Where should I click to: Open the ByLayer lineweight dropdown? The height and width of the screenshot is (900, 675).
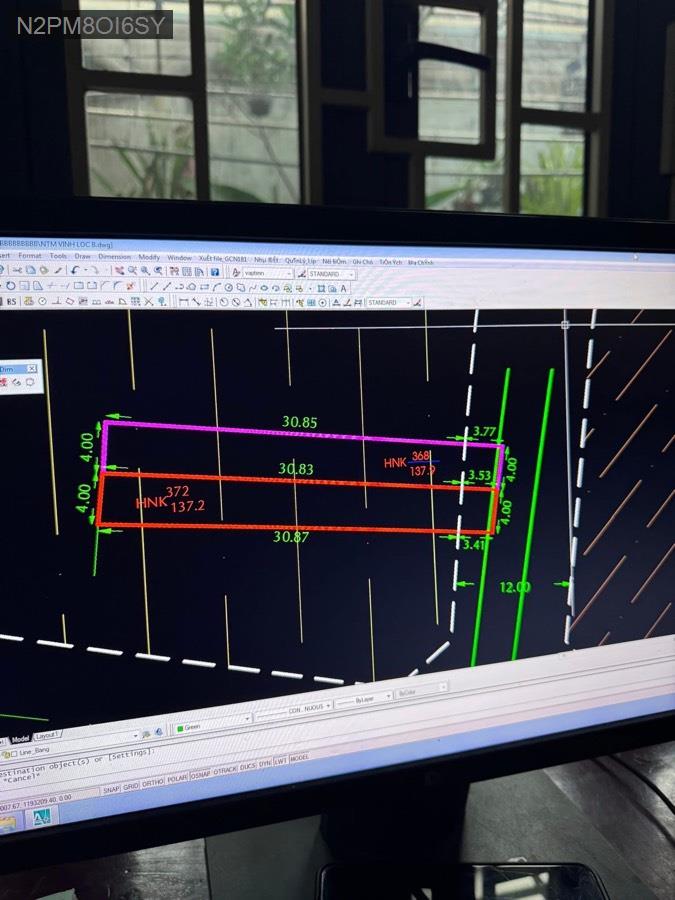pyautogui.click(x=375, y=696)
